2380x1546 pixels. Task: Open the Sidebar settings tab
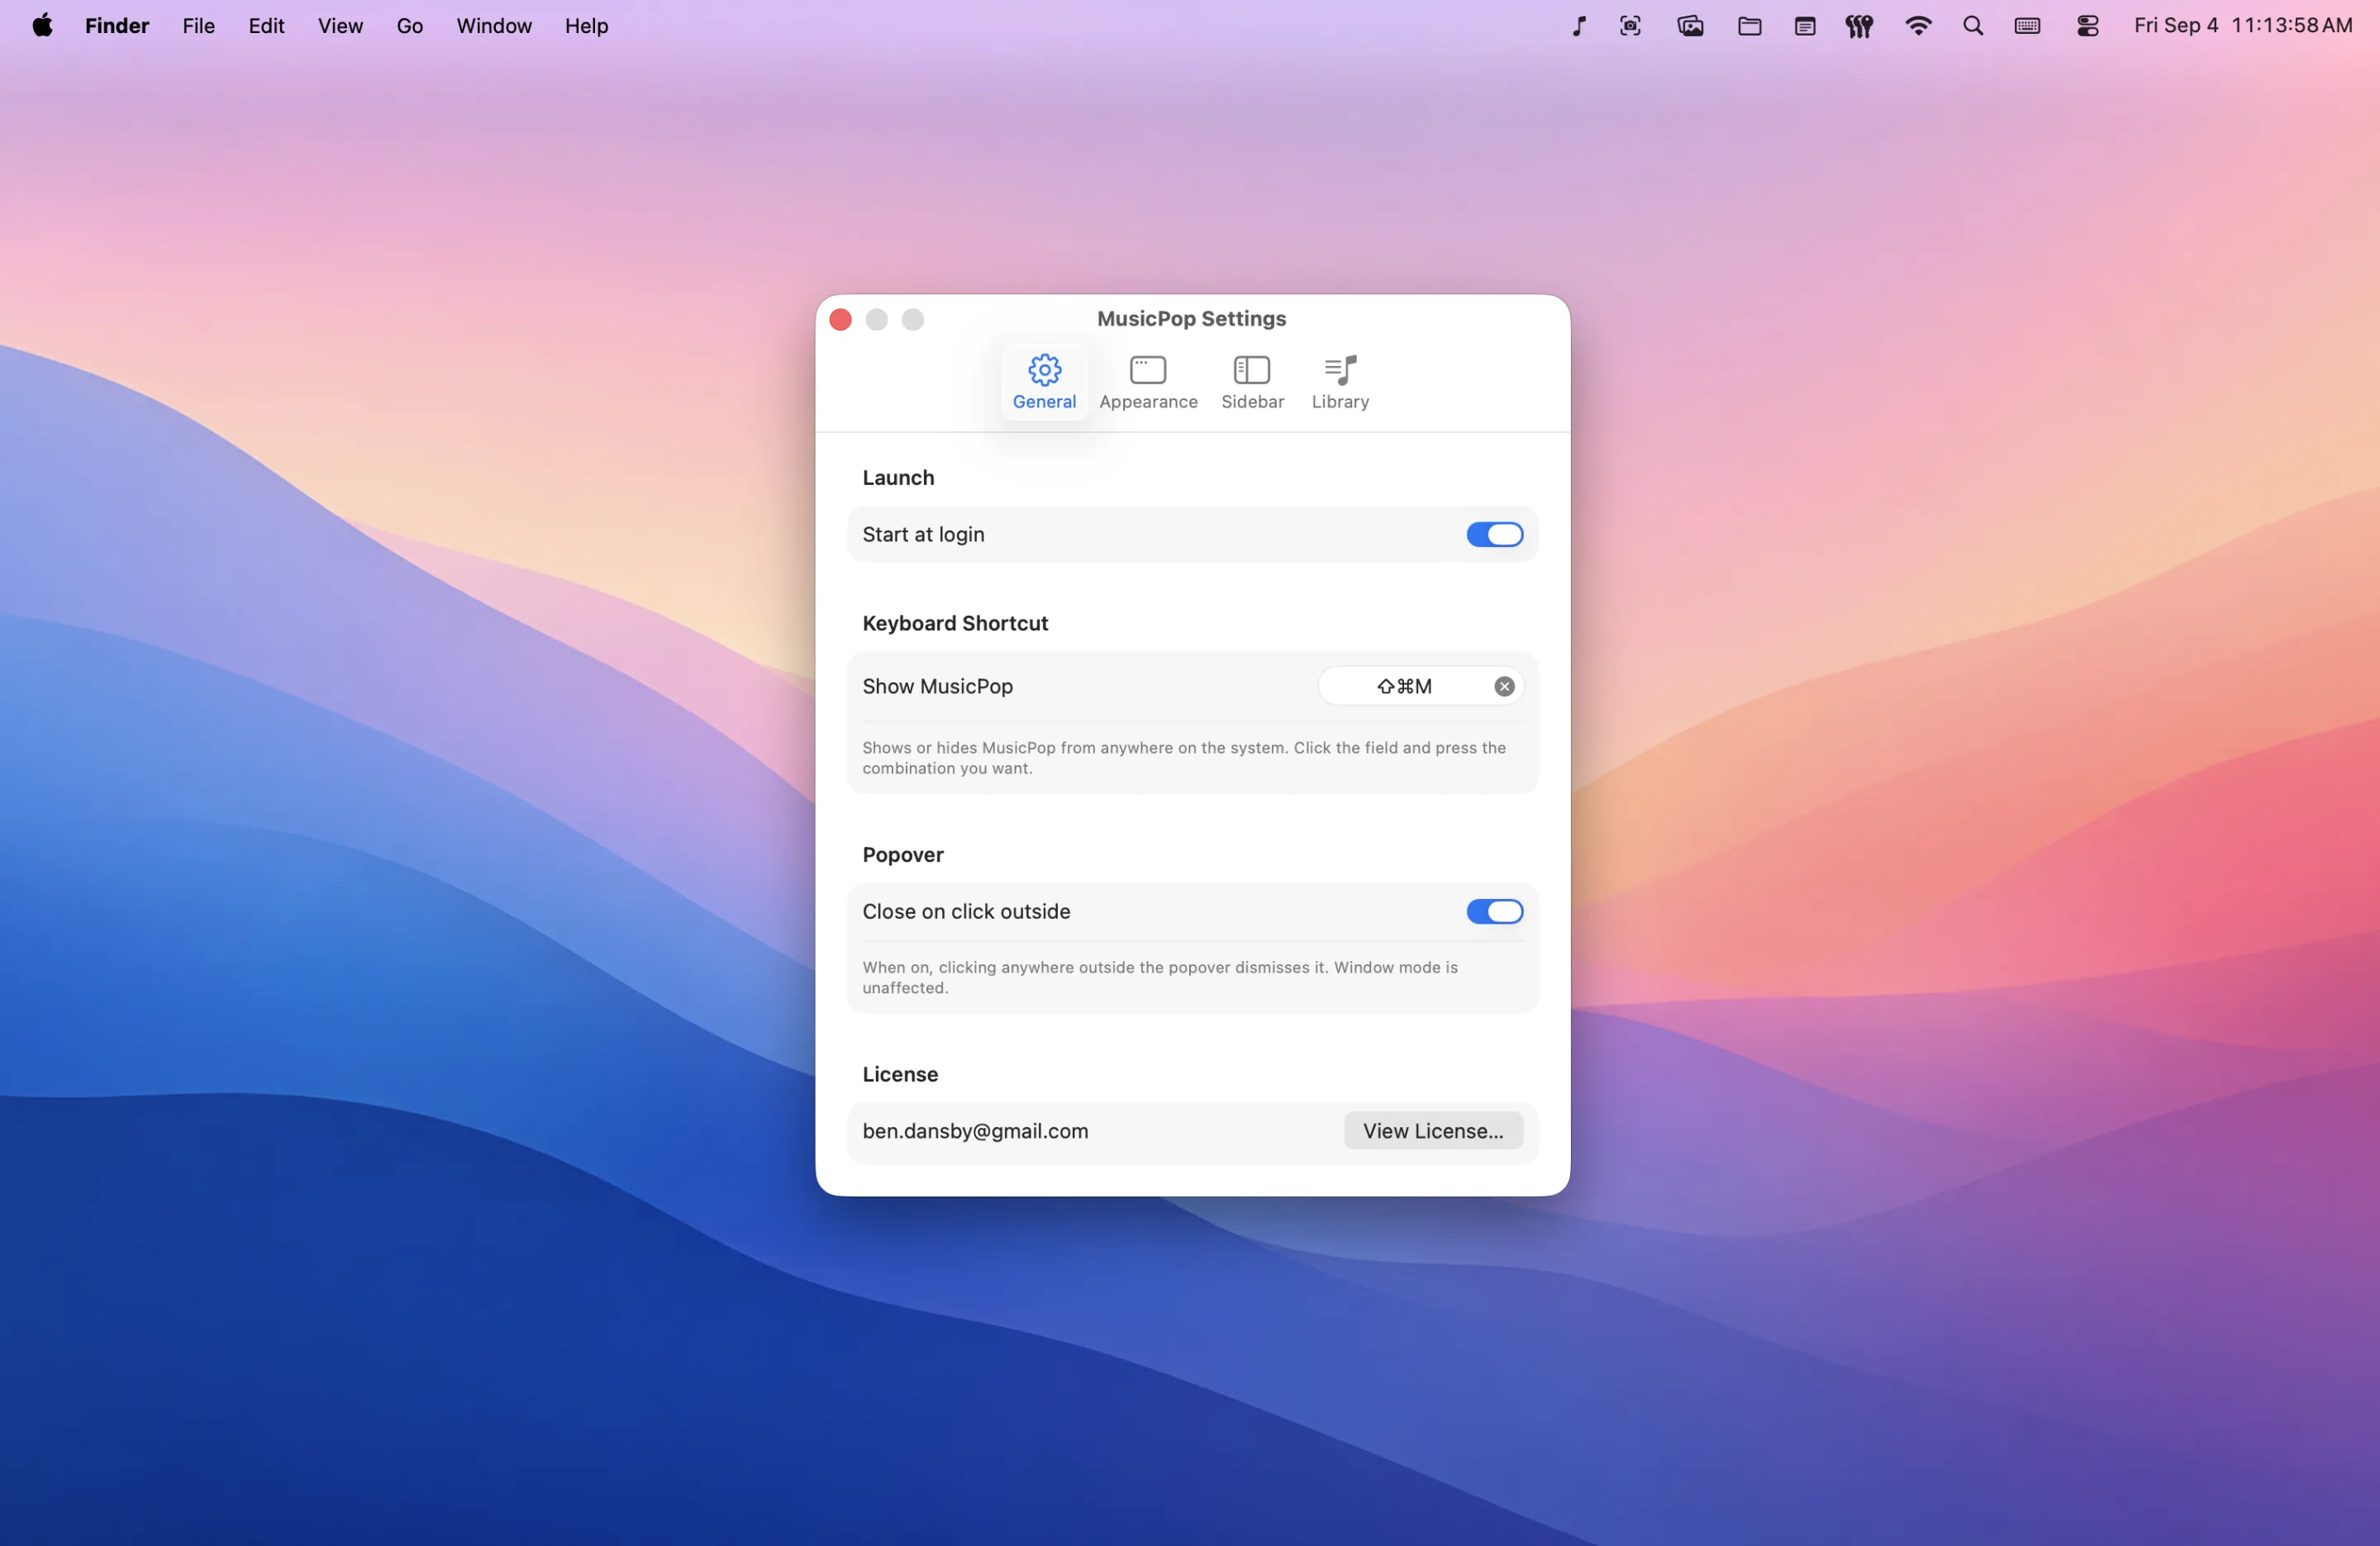[1252, 382]
